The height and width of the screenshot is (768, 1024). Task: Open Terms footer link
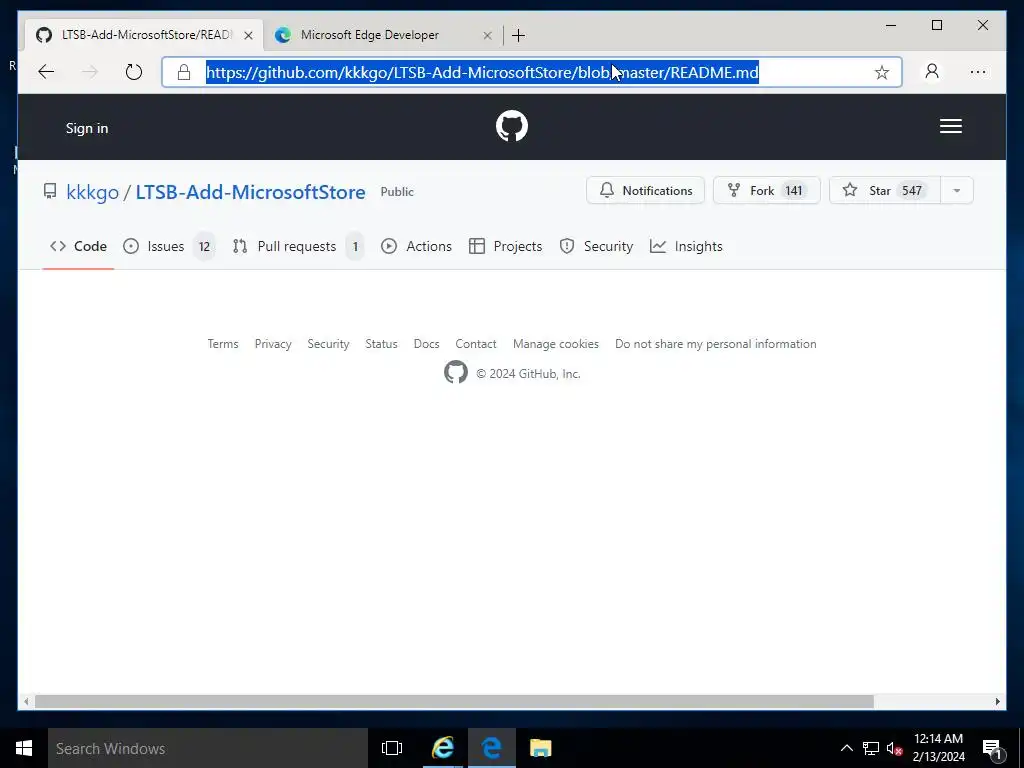pyautogui.click(x=223, y=344)
